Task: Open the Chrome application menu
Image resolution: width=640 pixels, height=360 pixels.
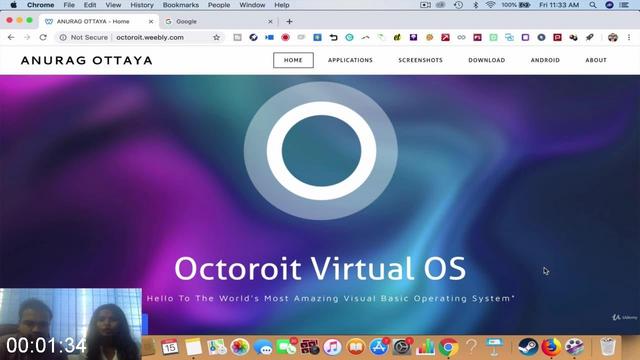Action: pyautogui.click(x=40, y=5)
